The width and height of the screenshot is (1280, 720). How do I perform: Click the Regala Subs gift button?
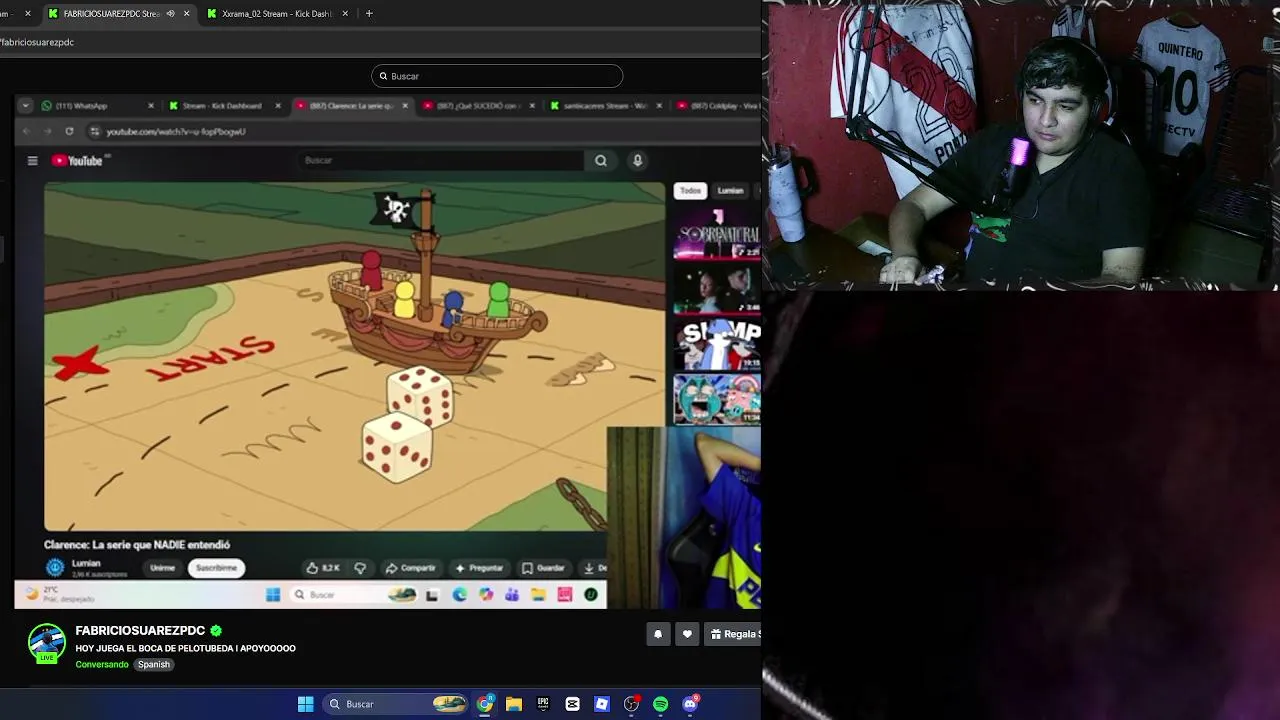(x=734, y=634)
